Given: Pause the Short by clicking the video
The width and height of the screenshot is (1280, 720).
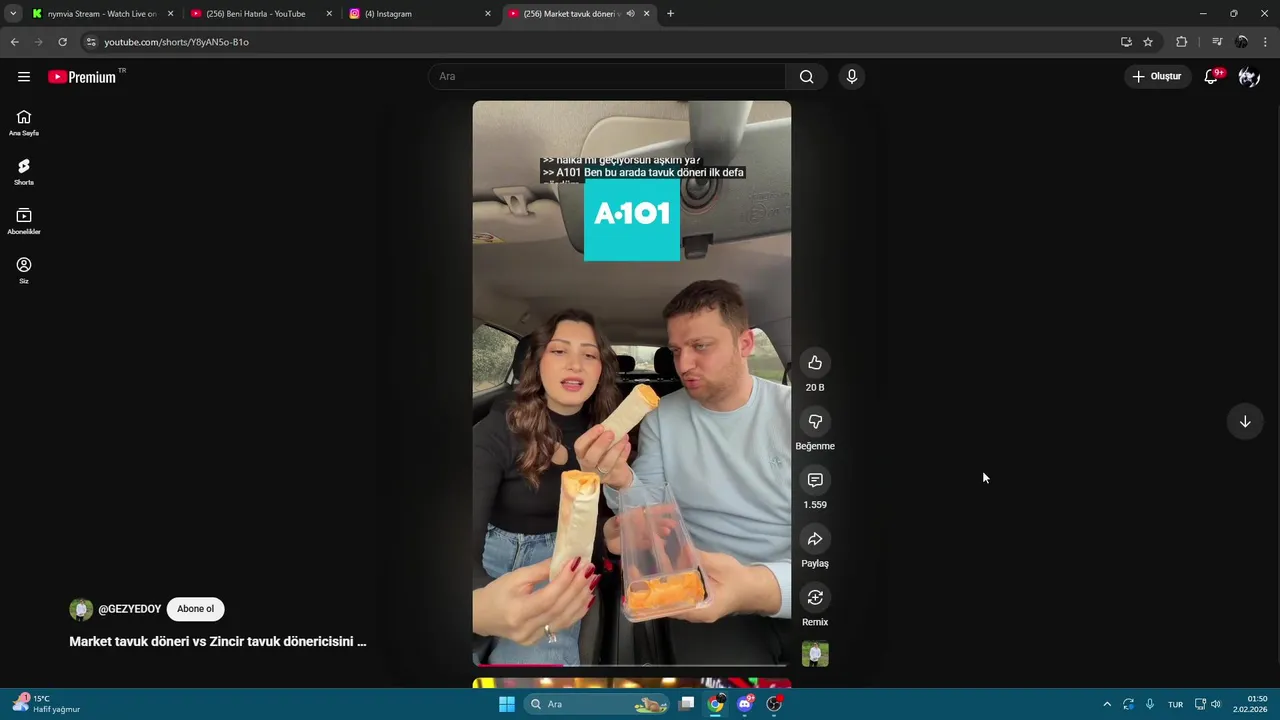Looking at the screenshot, I should (632, 383).
